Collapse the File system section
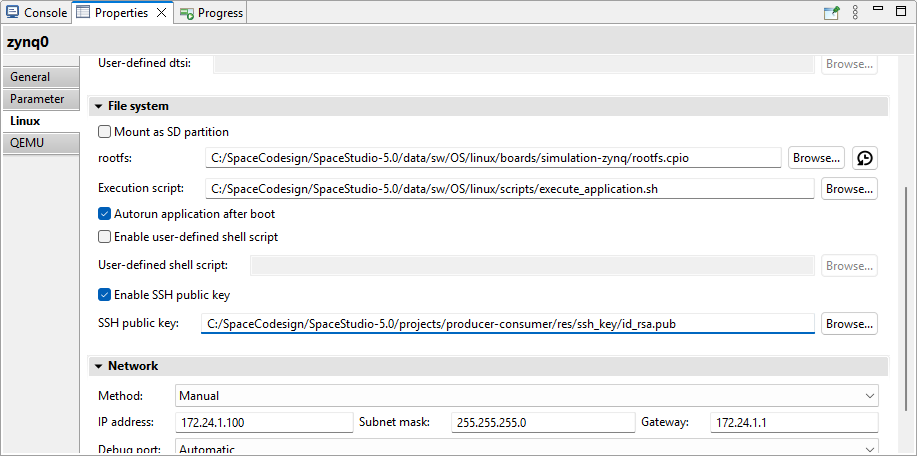The width and height of the screenshot is (917, 456). click(x=98, y=106)
